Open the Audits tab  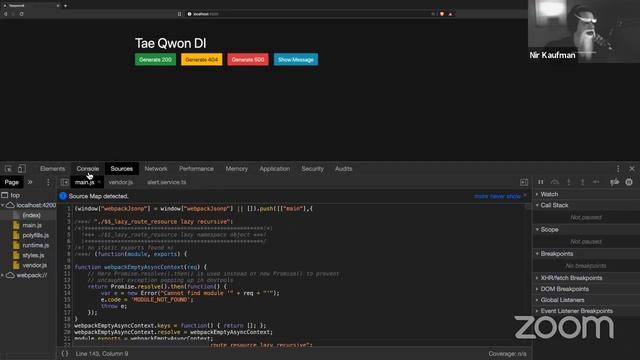[343, 169]
